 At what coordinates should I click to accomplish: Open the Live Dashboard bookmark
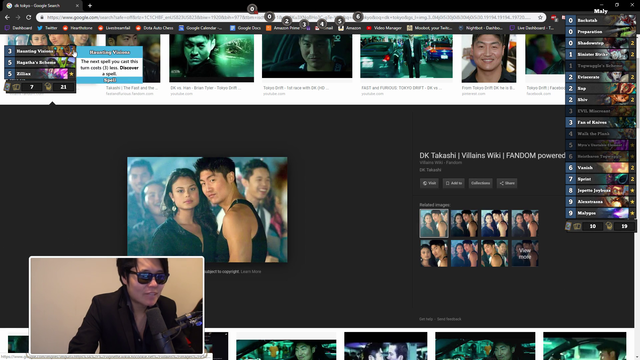coord(531,28)
